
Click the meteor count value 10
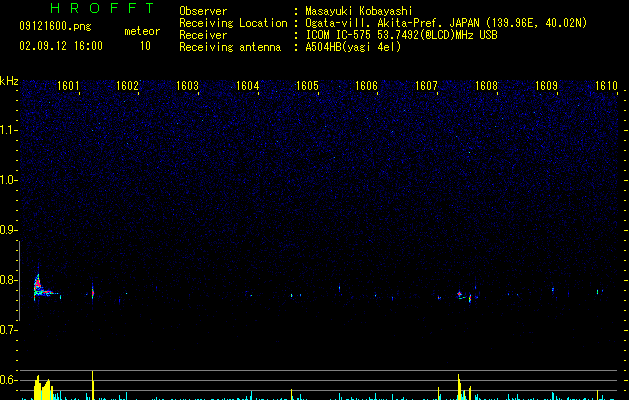point(145,46)
